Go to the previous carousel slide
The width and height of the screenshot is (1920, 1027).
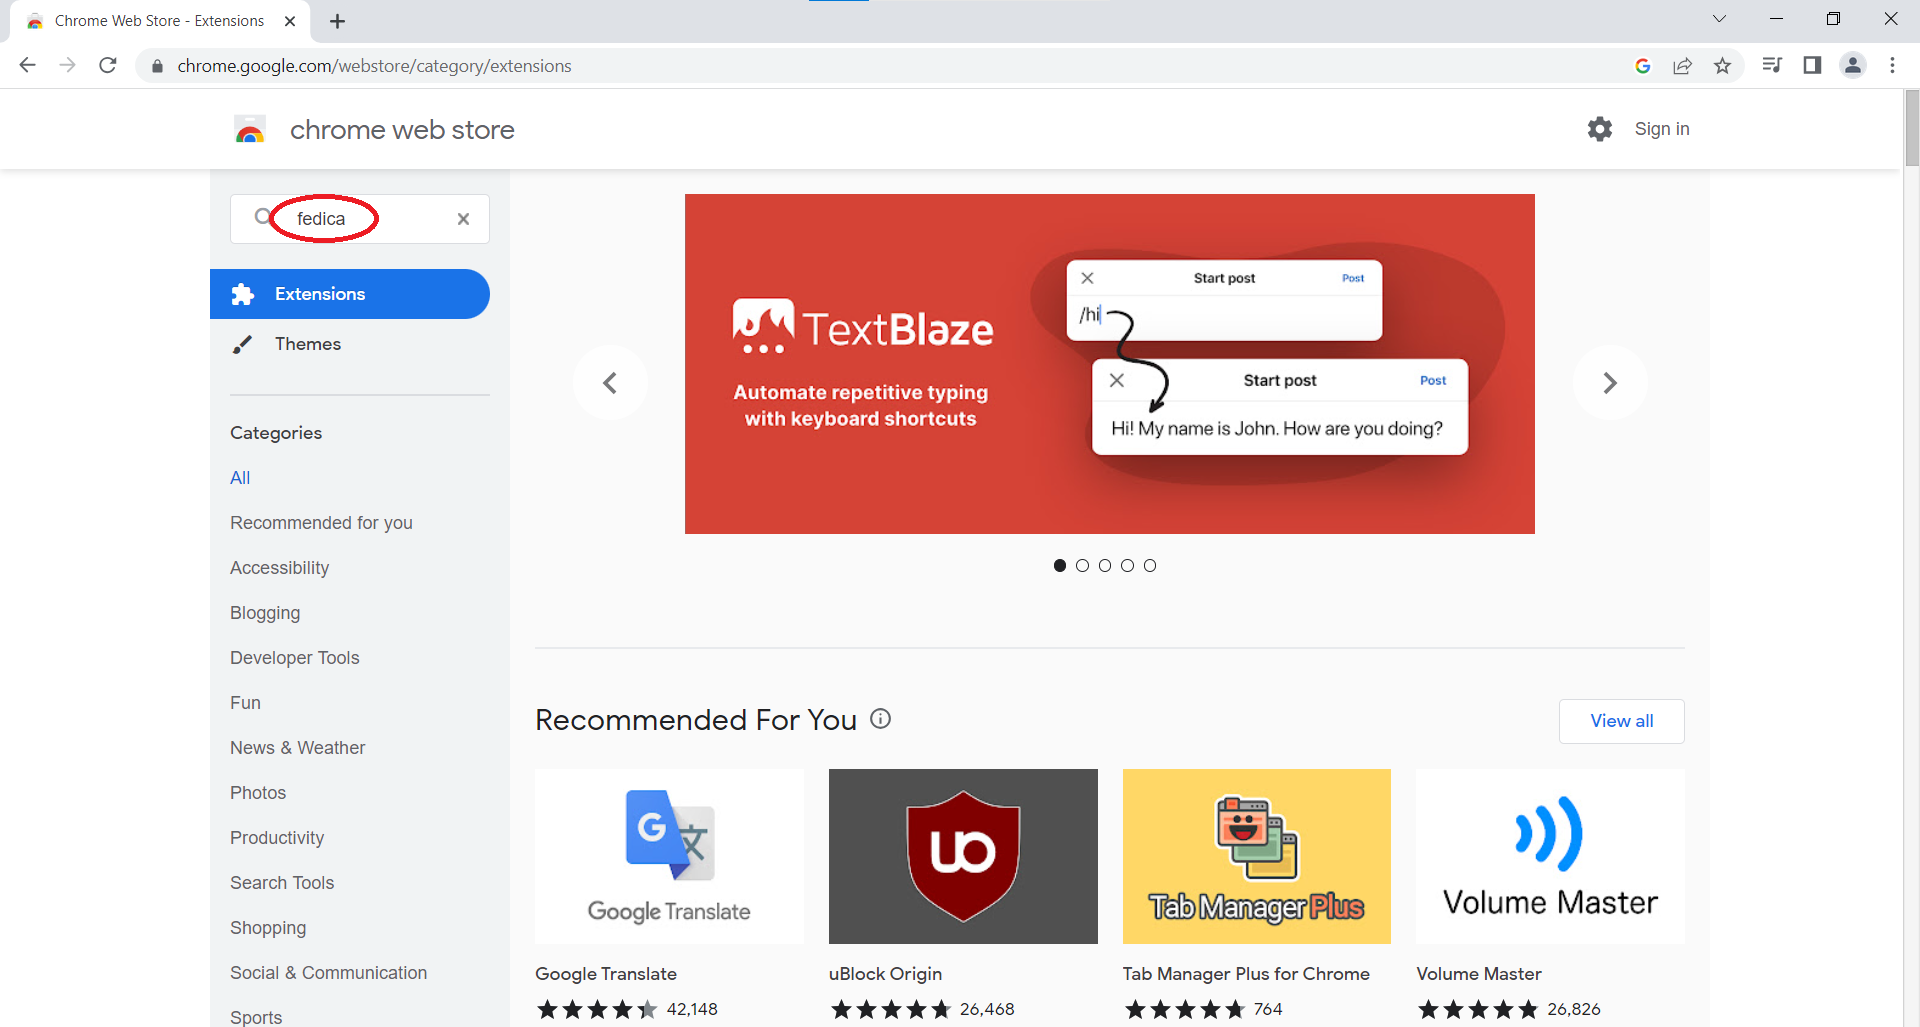(x=610, y=383)
